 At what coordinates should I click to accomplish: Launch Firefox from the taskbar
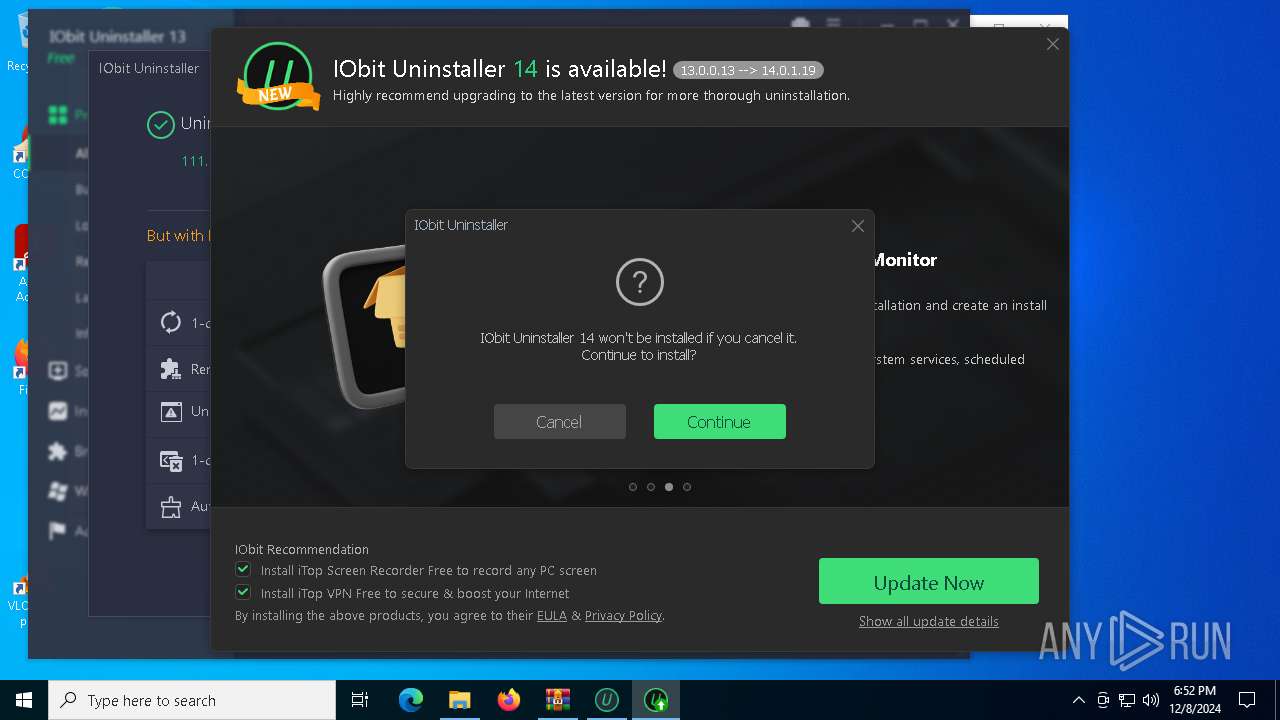pyautogui.click(x=509, y=700)
